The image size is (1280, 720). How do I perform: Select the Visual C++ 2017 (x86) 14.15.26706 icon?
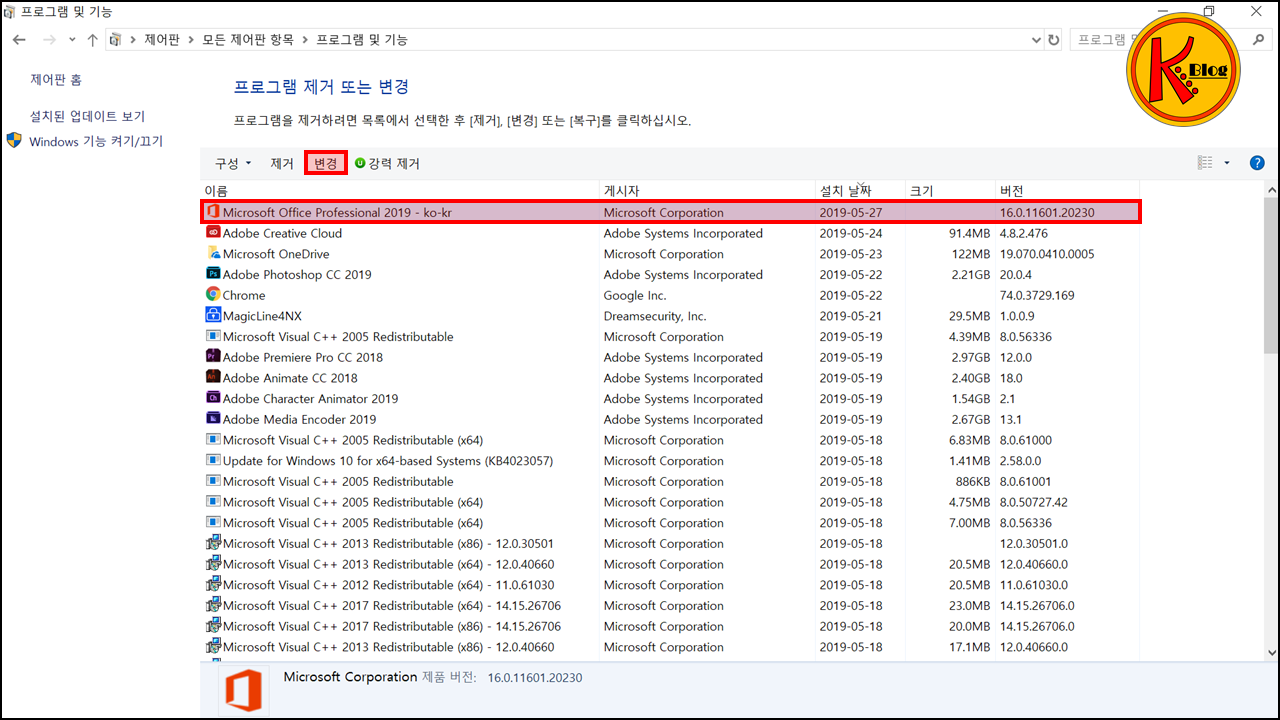tap(212, 626)
